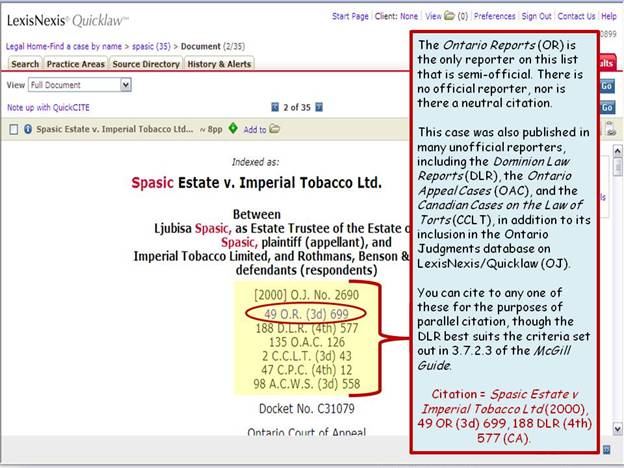
Task: Open the History & Alerts tab
Action: pyautogui.click(x=219, y=64)
